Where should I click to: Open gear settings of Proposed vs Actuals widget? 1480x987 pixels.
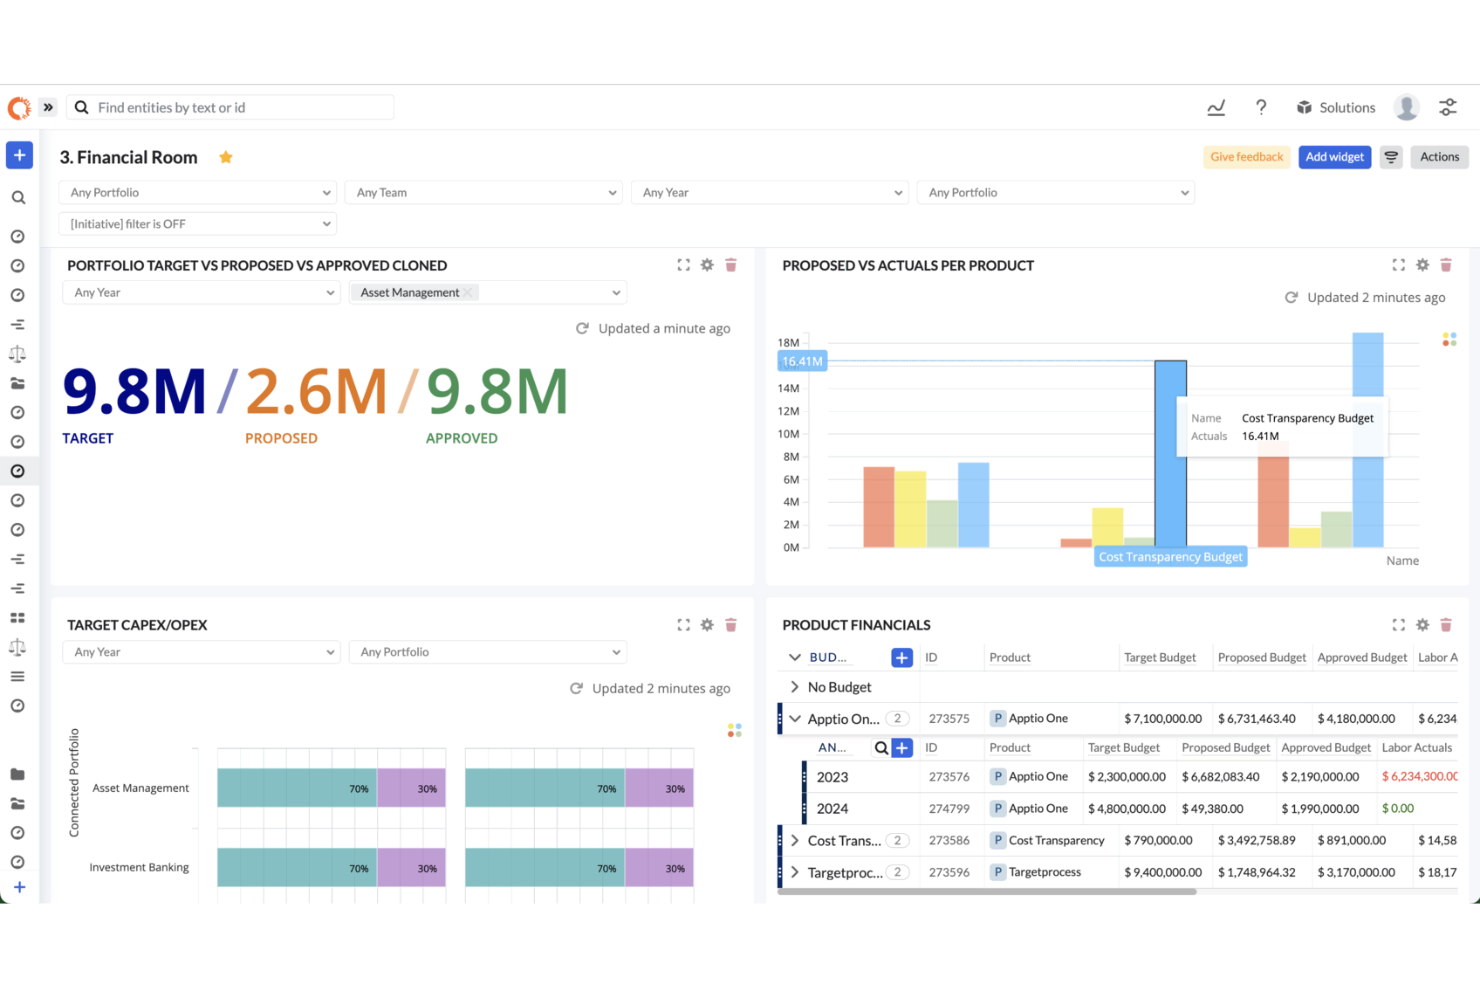pos(1422,265)
